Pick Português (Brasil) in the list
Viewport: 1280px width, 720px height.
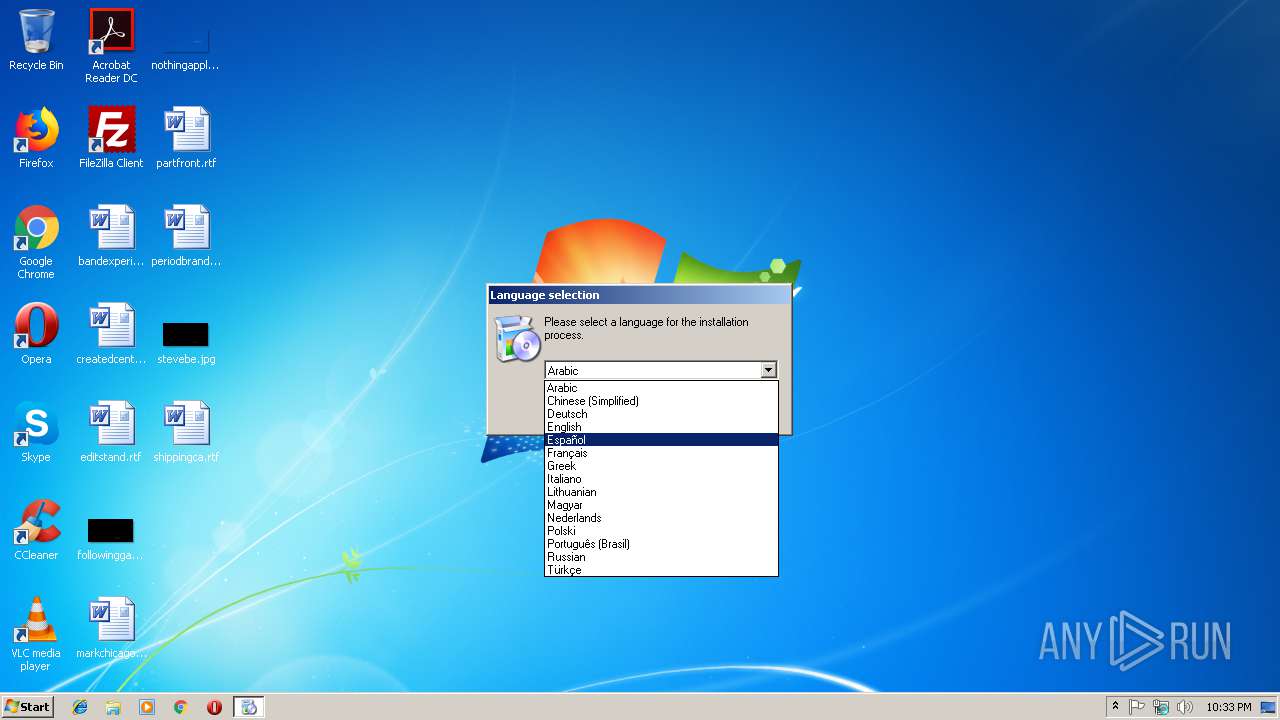coord(661,544)
